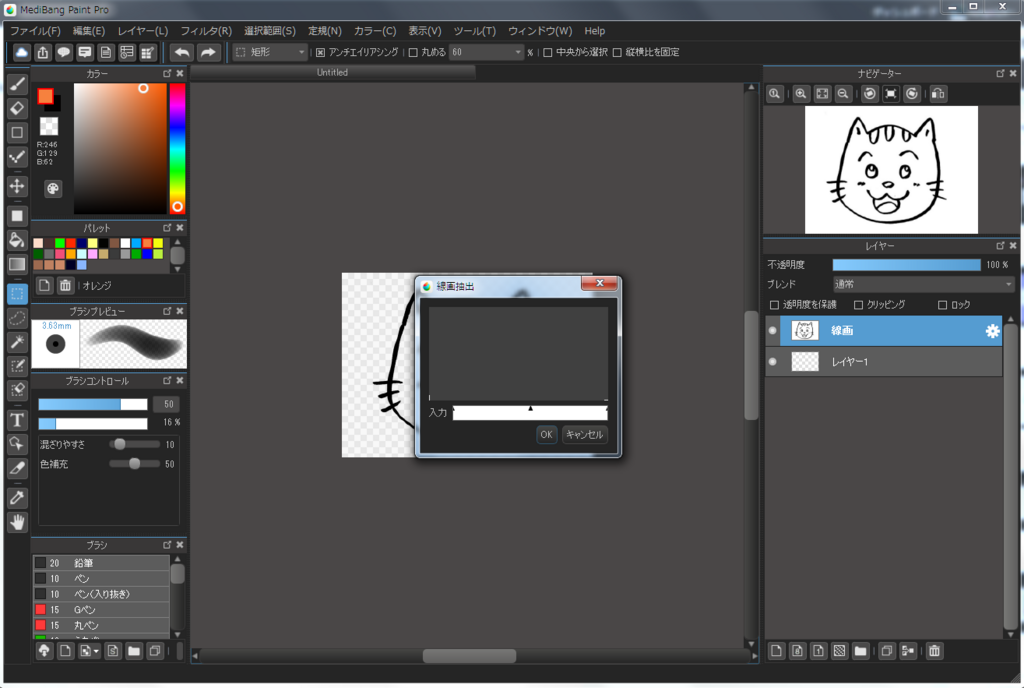The height and width of the screenshot is (688, 1024).
Task: Click the Redo arrow in toolbar
Action: coord(208,52)
